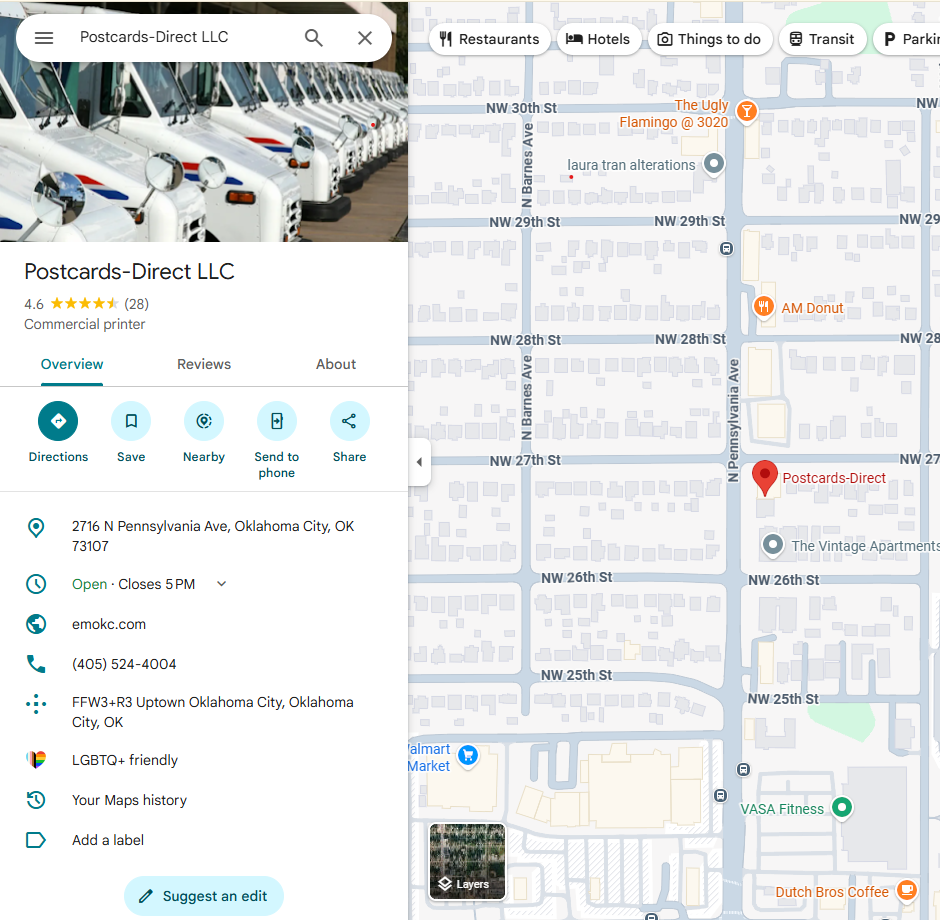Screen dimensions: 940x920
Task: Click the clock icon beside hours
Action: click(36, 584)
